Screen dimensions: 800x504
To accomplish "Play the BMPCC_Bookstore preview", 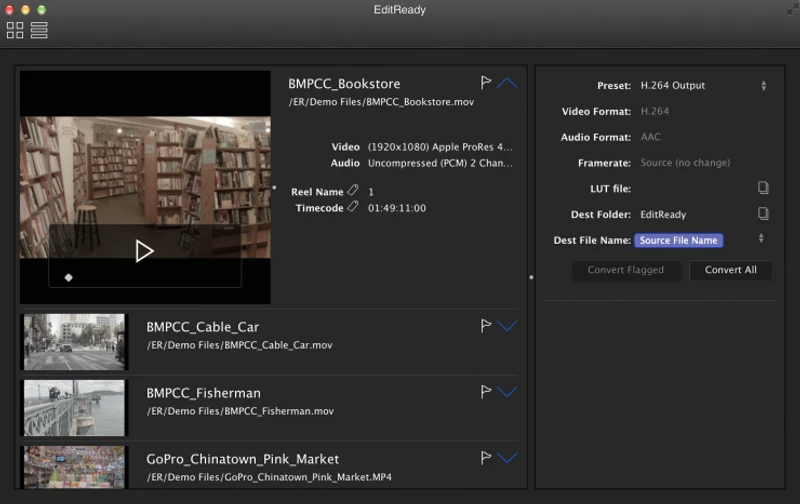I will [x=145, y=251].
